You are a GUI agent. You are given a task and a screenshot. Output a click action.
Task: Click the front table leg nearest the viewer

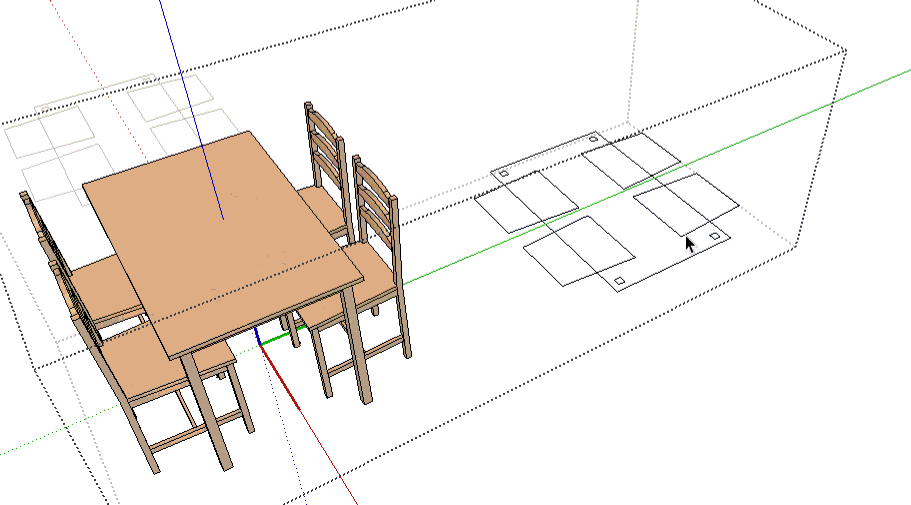coord(207,411)
